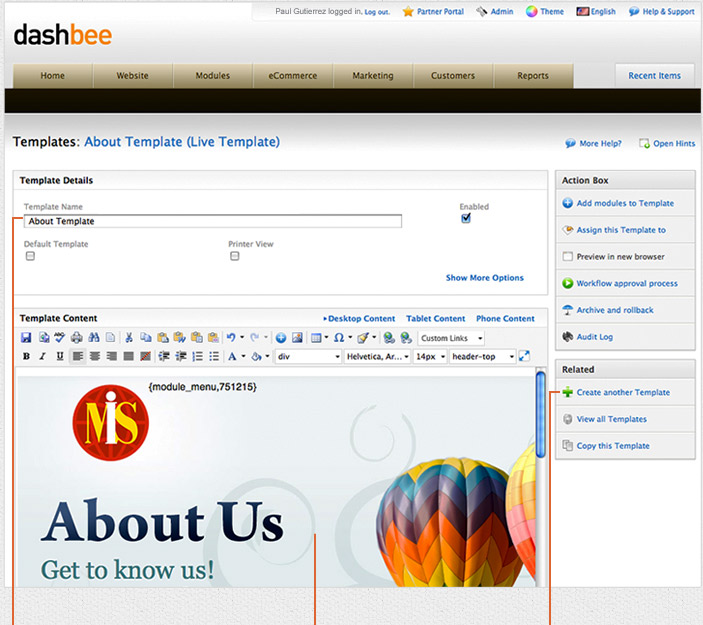Expand the Undo history dropdown arrow
This screenshot has height=625, width=703.
[x=242, y=337]
